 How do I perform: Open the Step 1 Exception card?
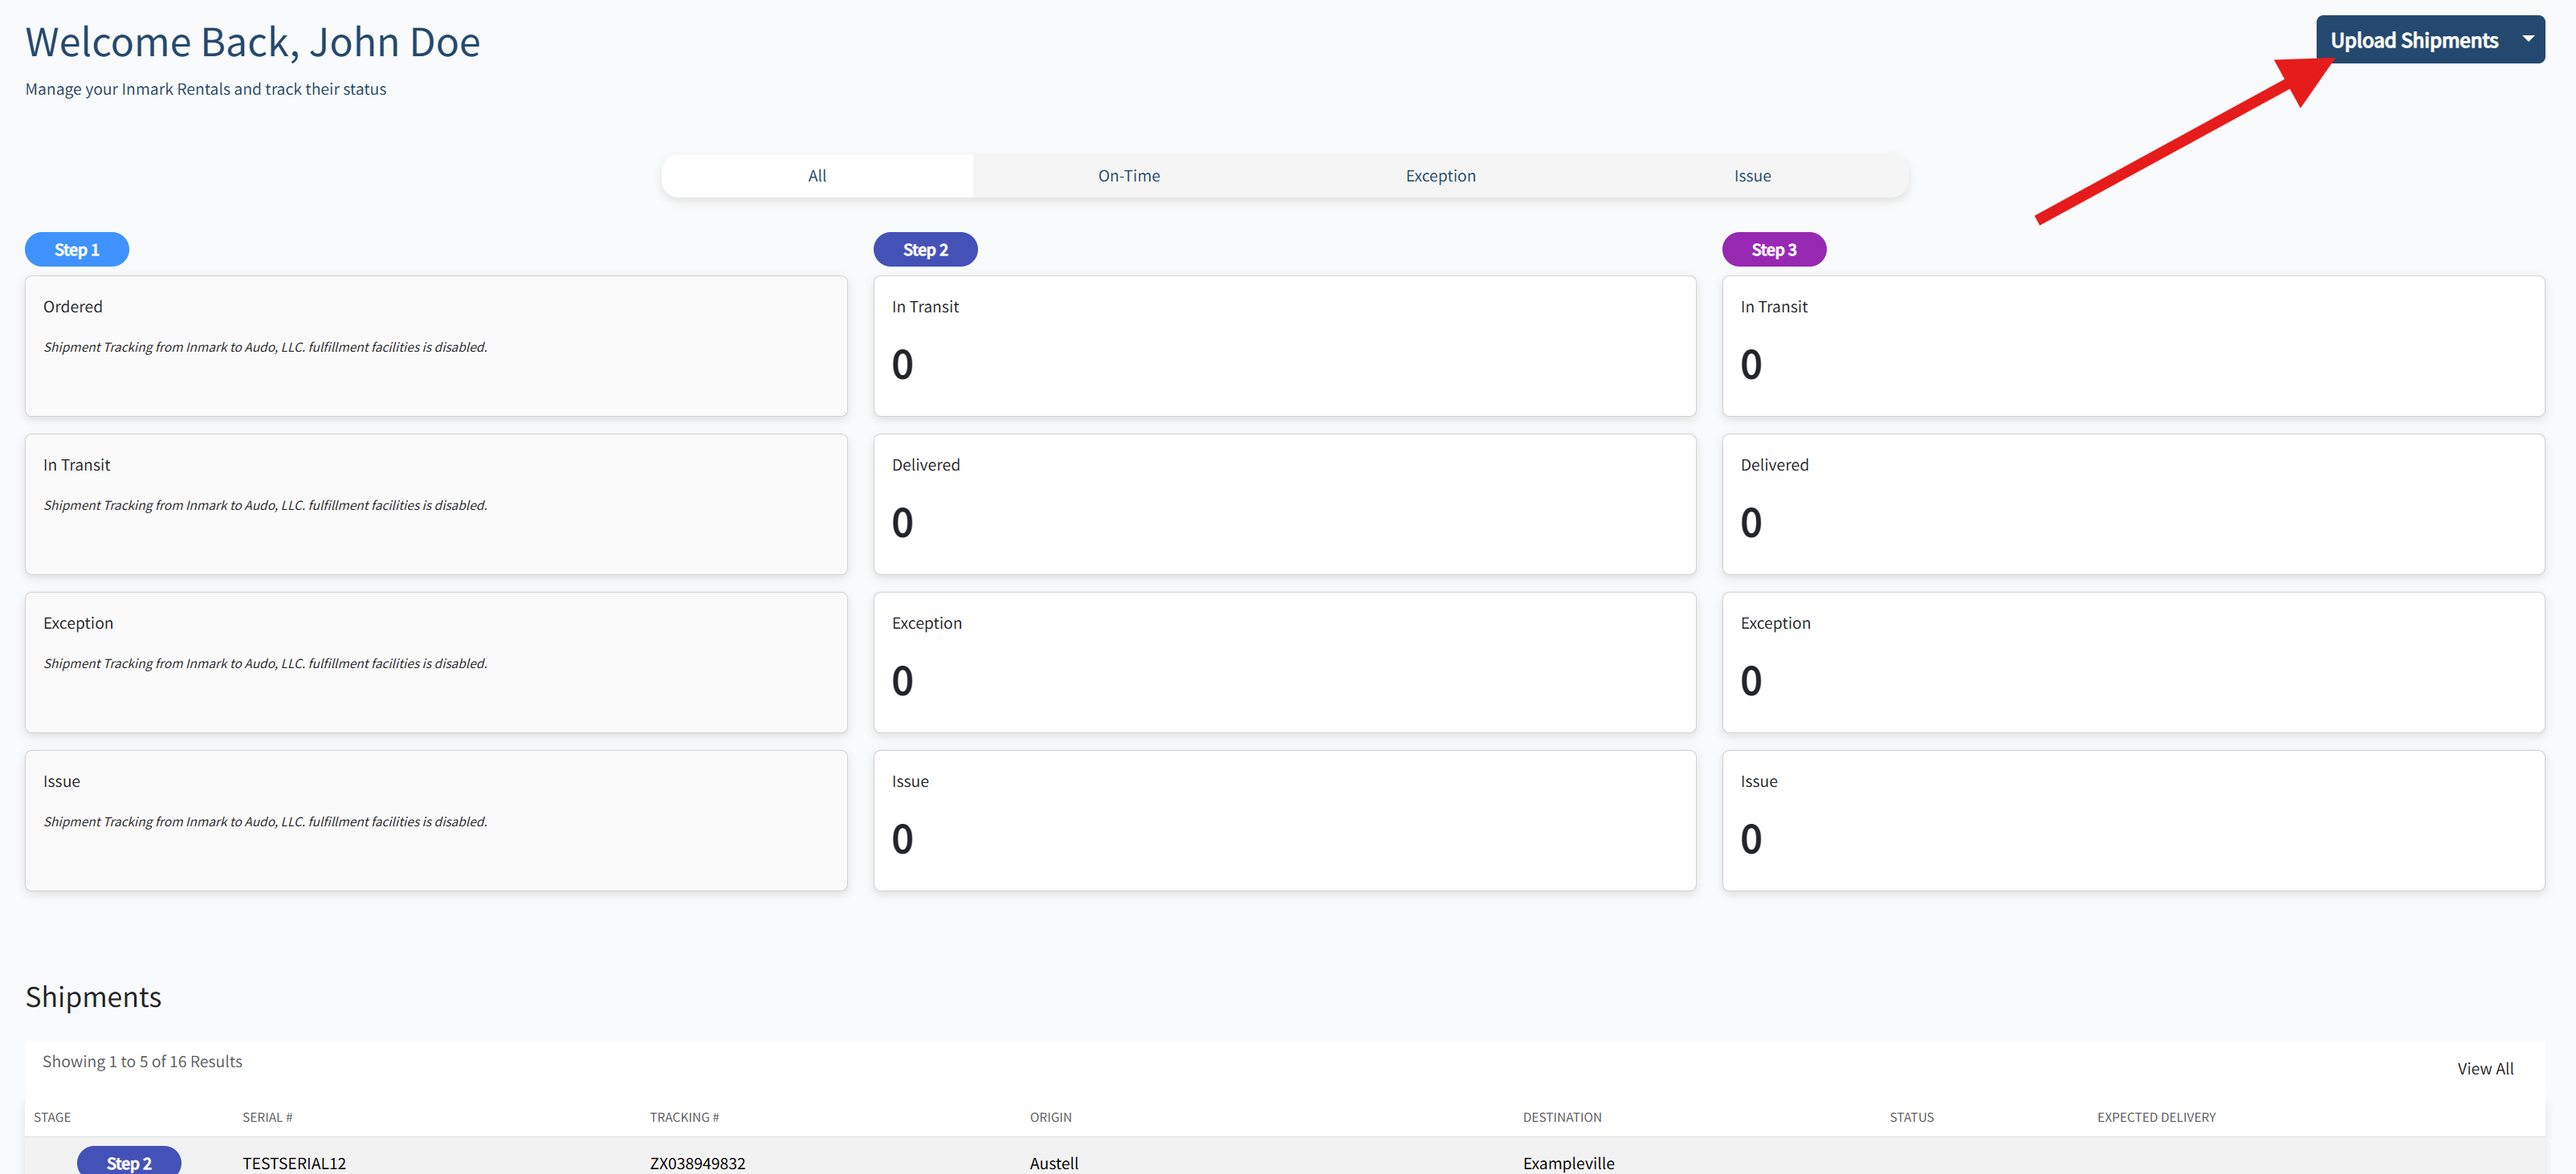[436, 662]
